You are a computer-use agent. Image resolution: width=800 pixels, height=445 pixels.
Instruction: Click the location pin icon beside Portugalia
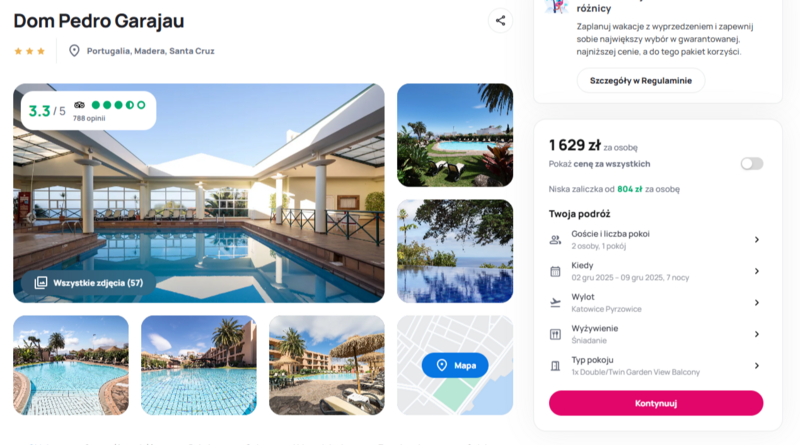(74, 51)
